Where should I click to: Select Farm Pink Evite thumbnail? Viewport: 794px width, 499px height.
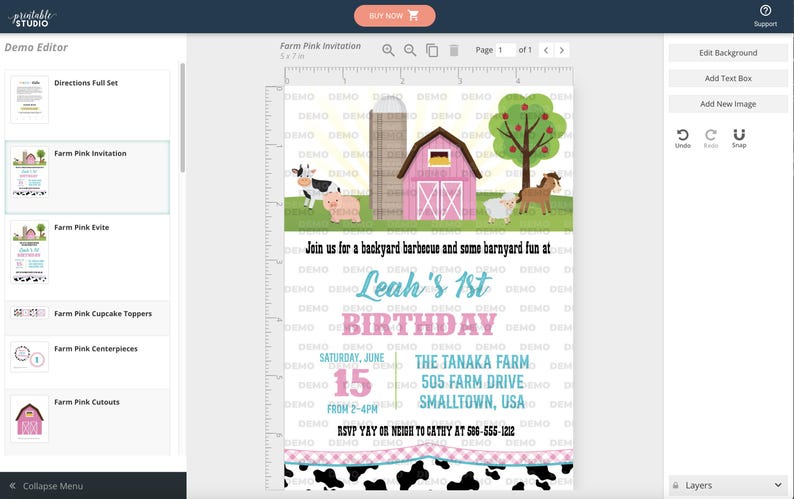pos(29,251)
